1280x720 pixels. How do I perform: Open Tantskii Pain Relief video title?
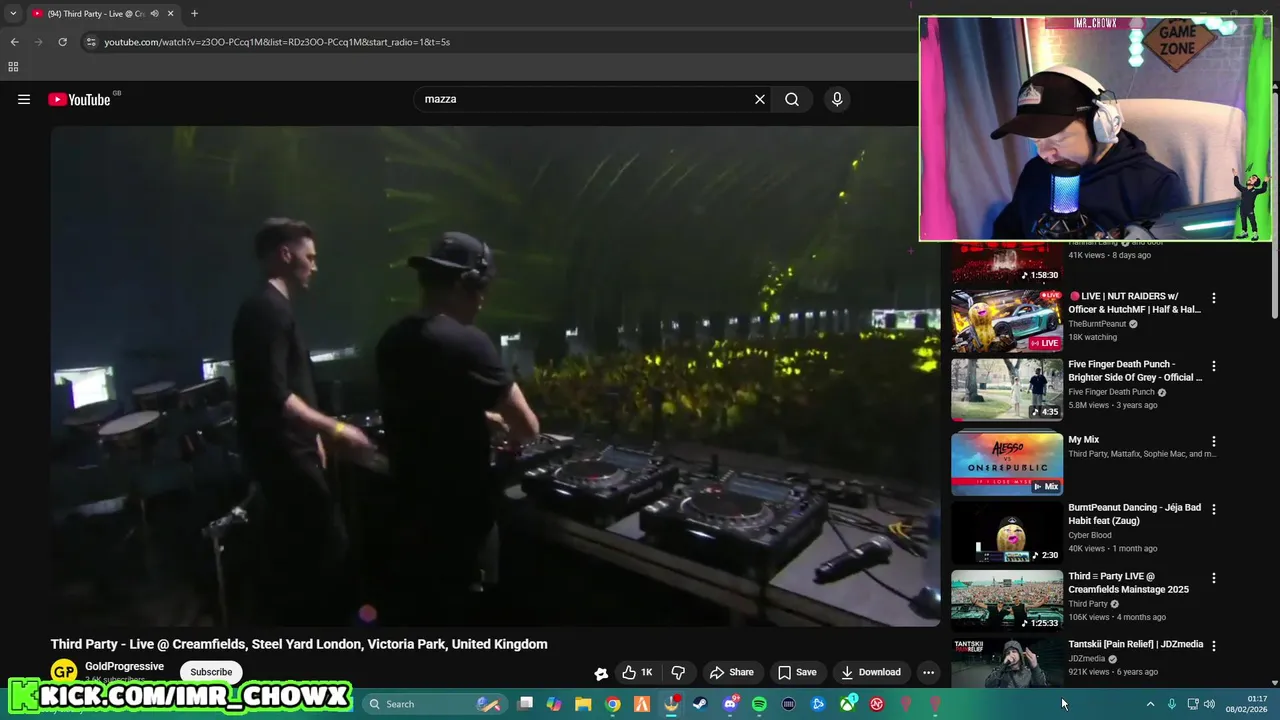coord(1136,644)
